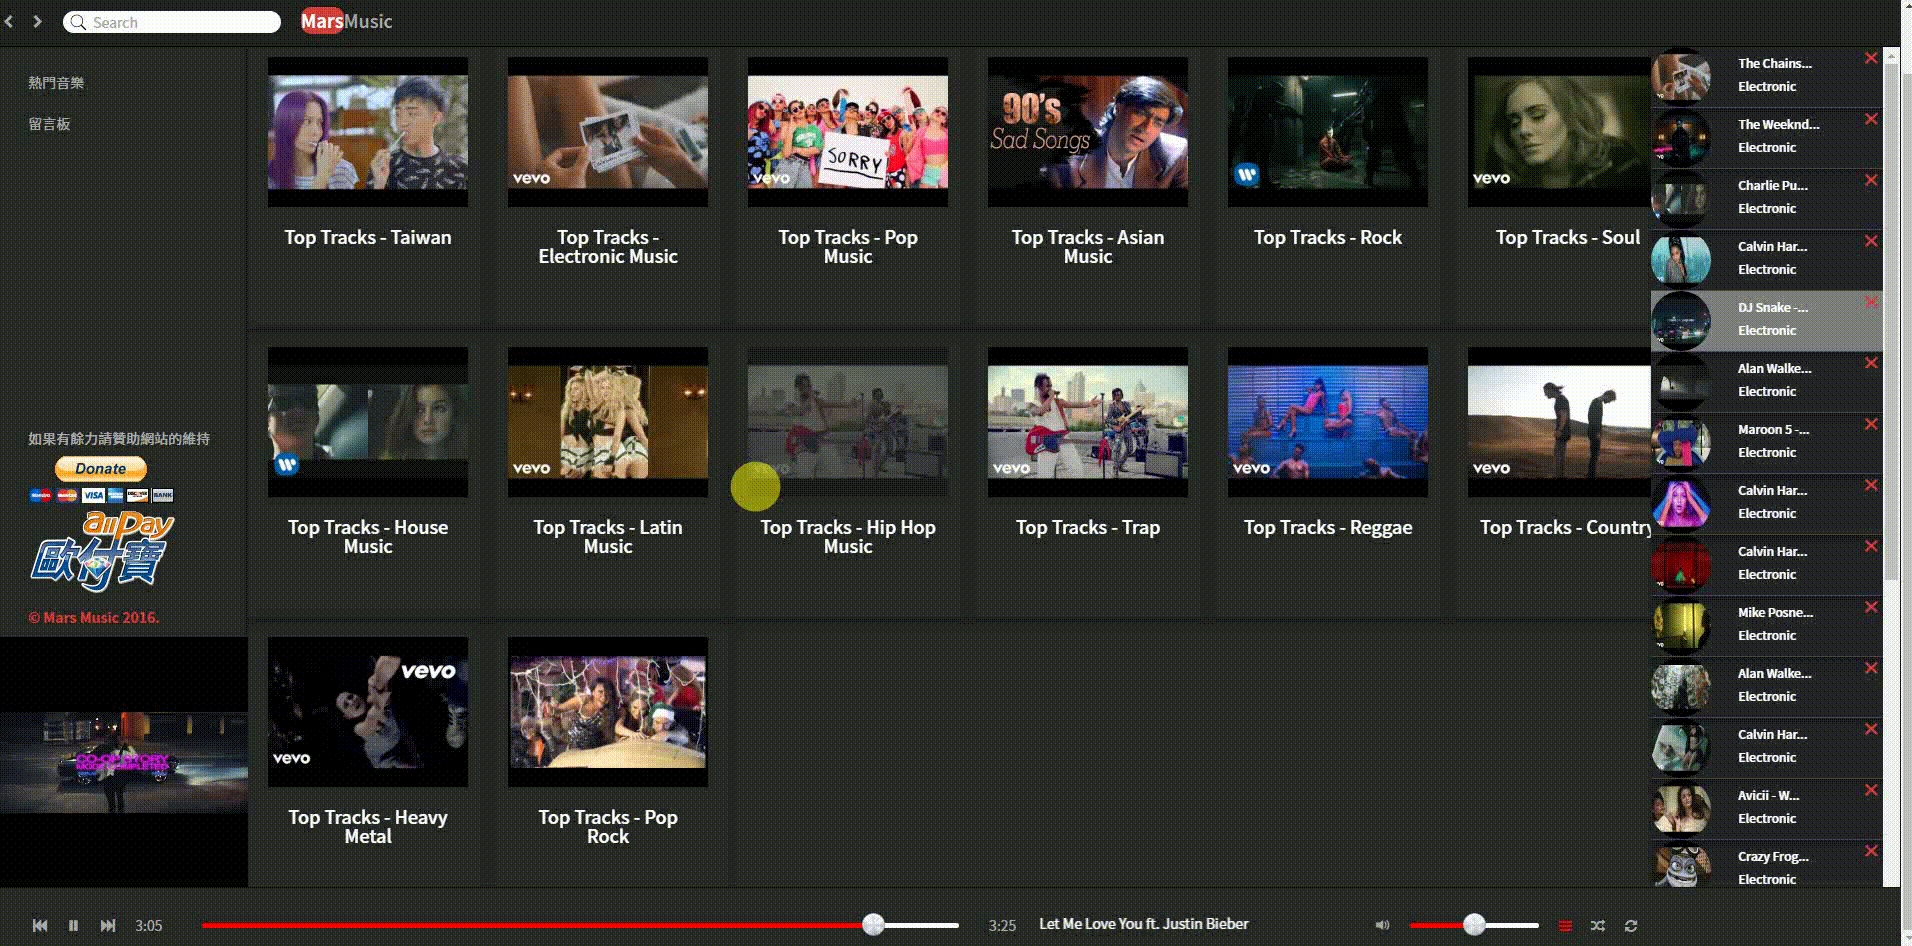Open Top Tracks - Country thumbnail
Screen dimensions: 1912x946
pos(1559,422)
